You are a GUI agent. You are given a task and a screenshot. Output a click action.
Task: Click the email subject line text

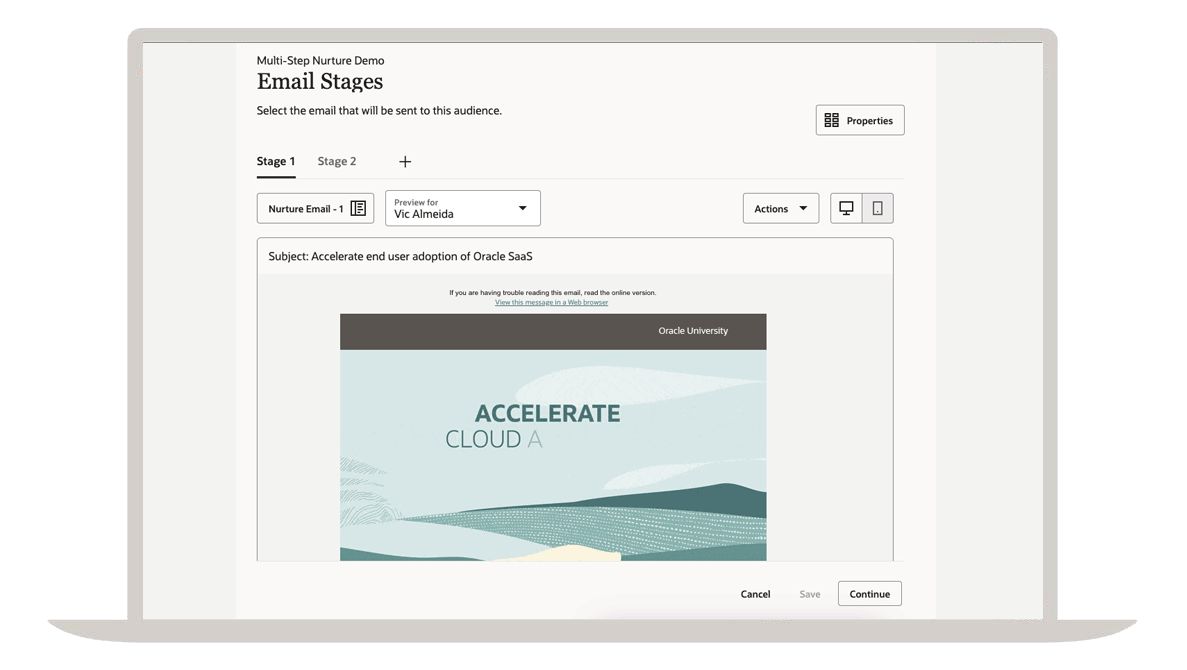400,257
